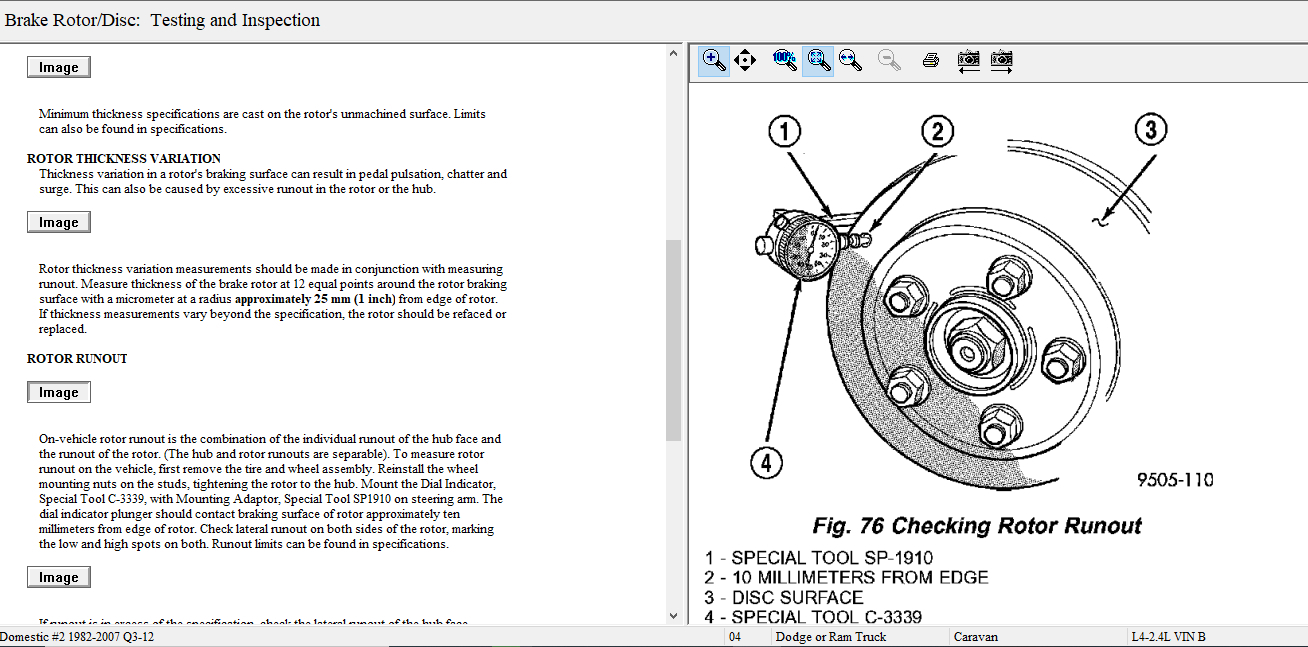Click the scroll up arrow of text pane

[x=673, y=54]
